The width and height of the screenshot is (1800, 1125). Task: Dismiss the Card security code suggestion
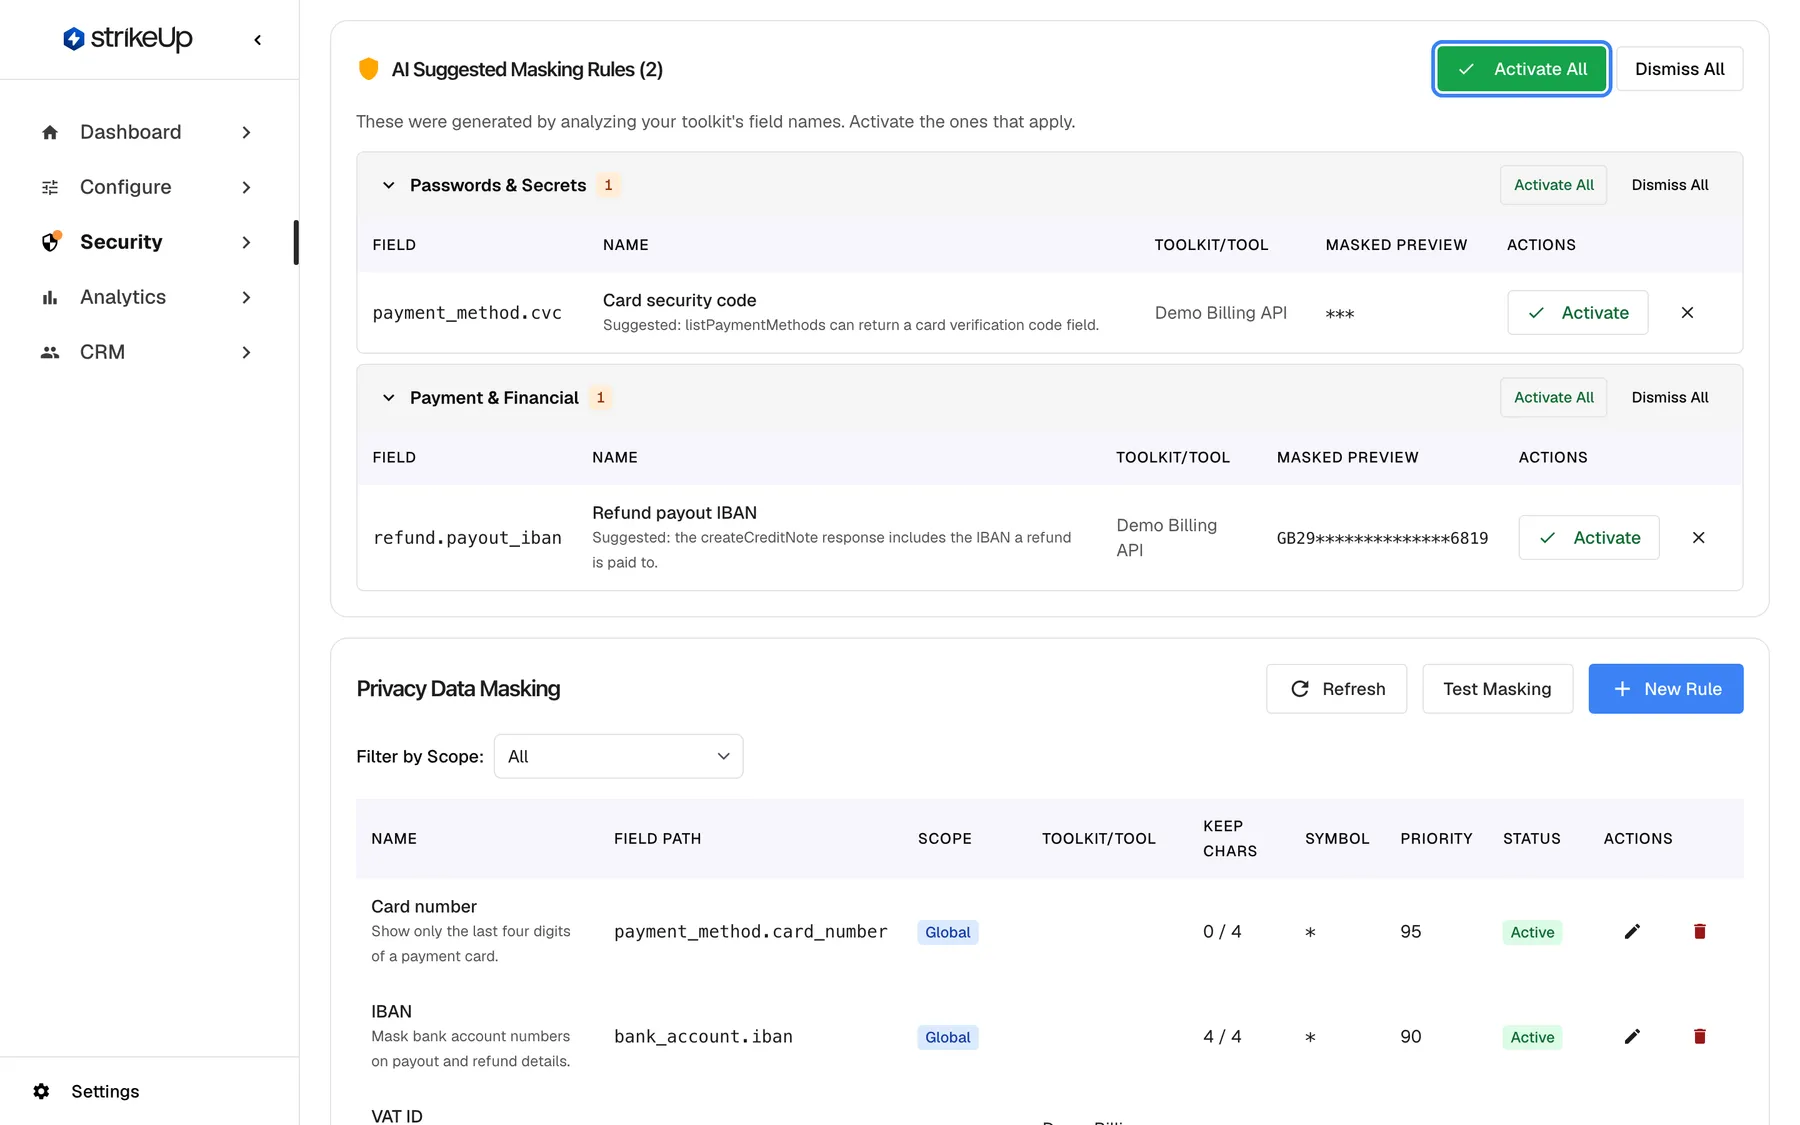point(1687,313)
